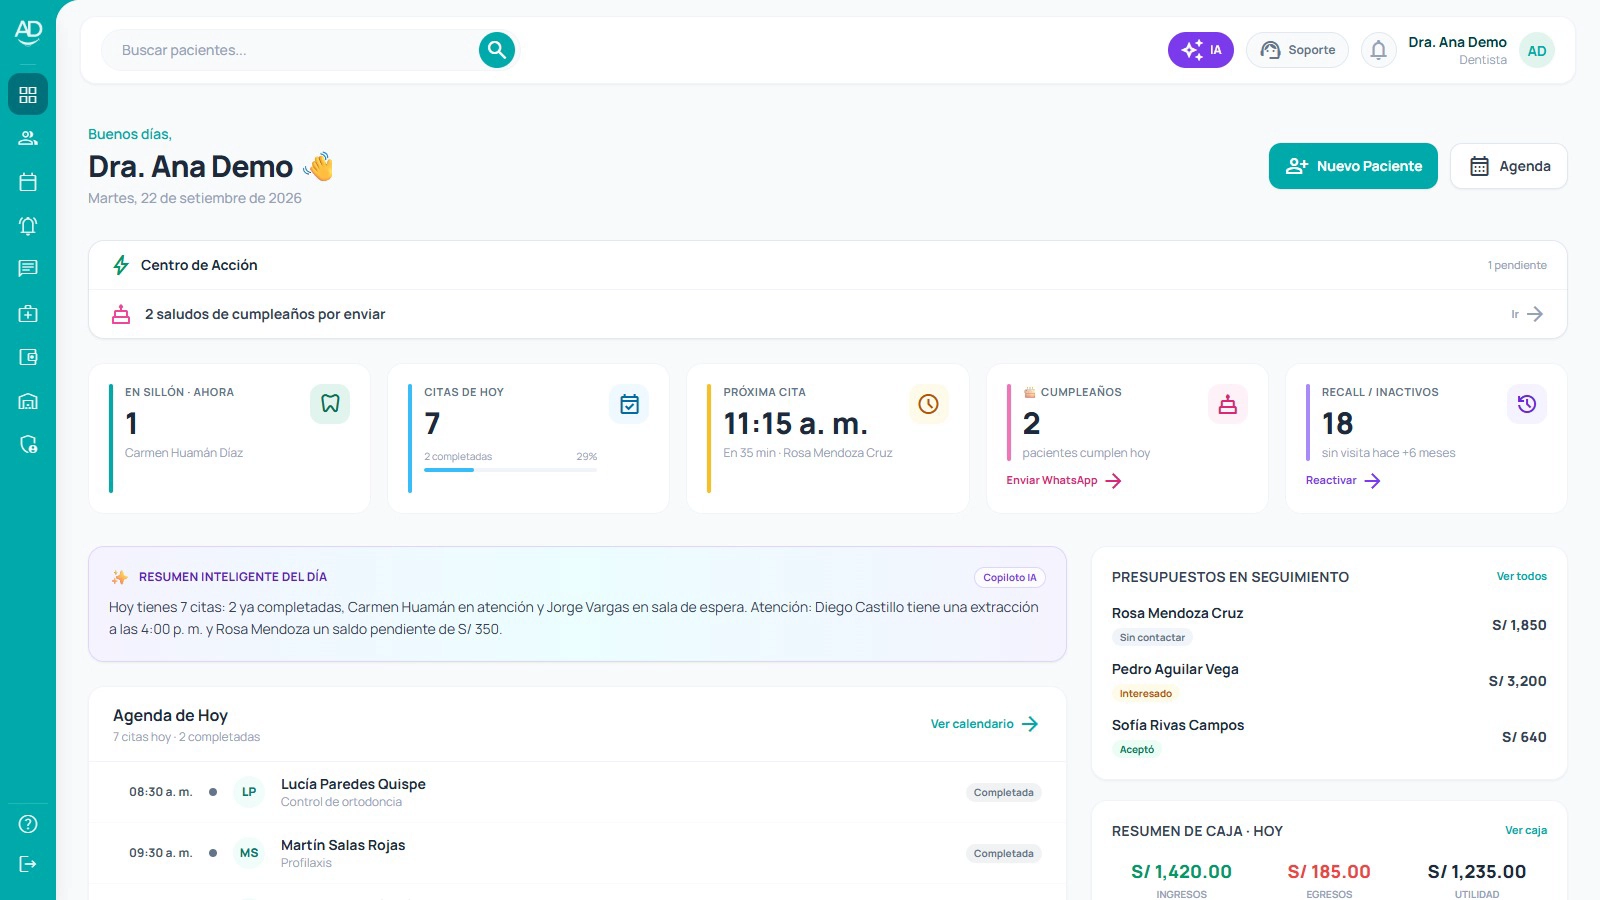Viewport: 1600px width, 900px height.
Task: Click Ver todos in Presupuestos
Action: pos(1521,576)
